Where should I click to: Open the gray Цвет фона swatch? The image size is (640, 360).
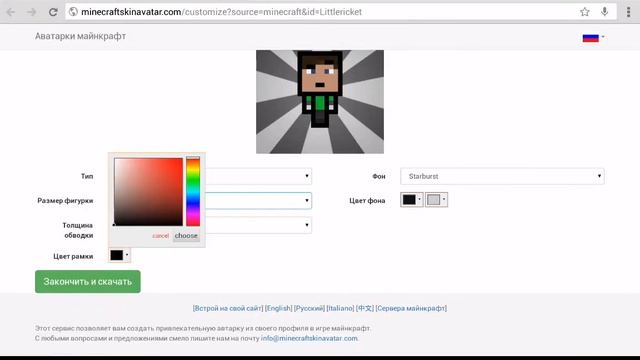(x=436, y=200)
